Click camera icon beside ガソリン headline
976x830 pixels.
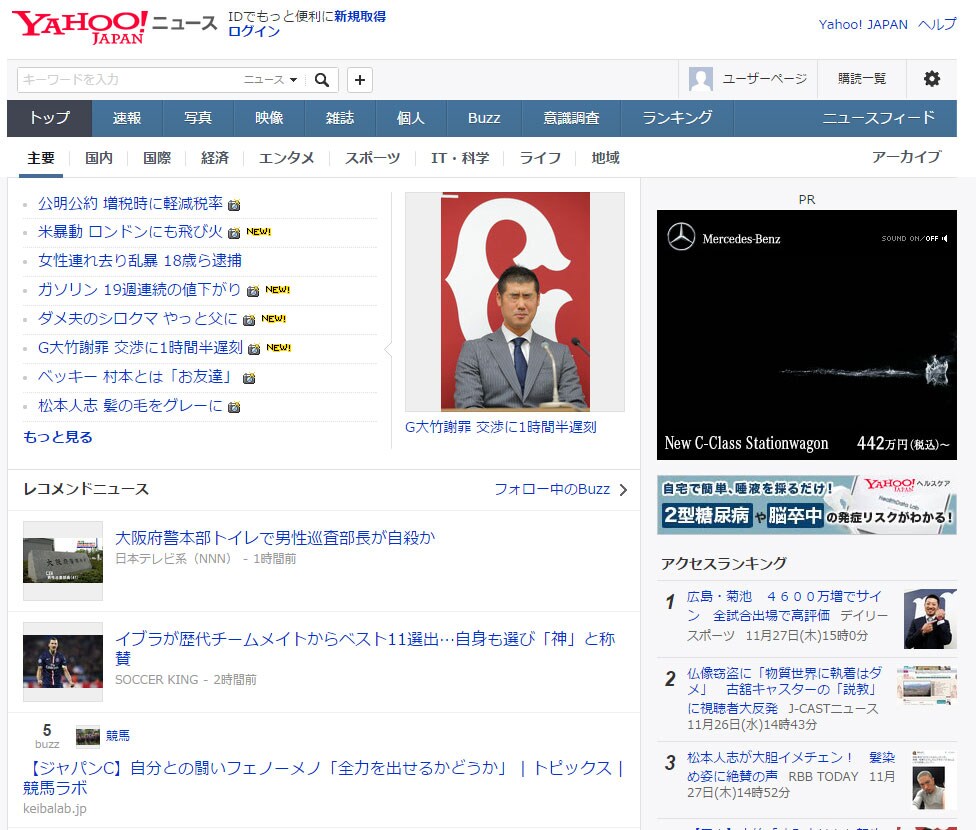(x=253, y=291)
